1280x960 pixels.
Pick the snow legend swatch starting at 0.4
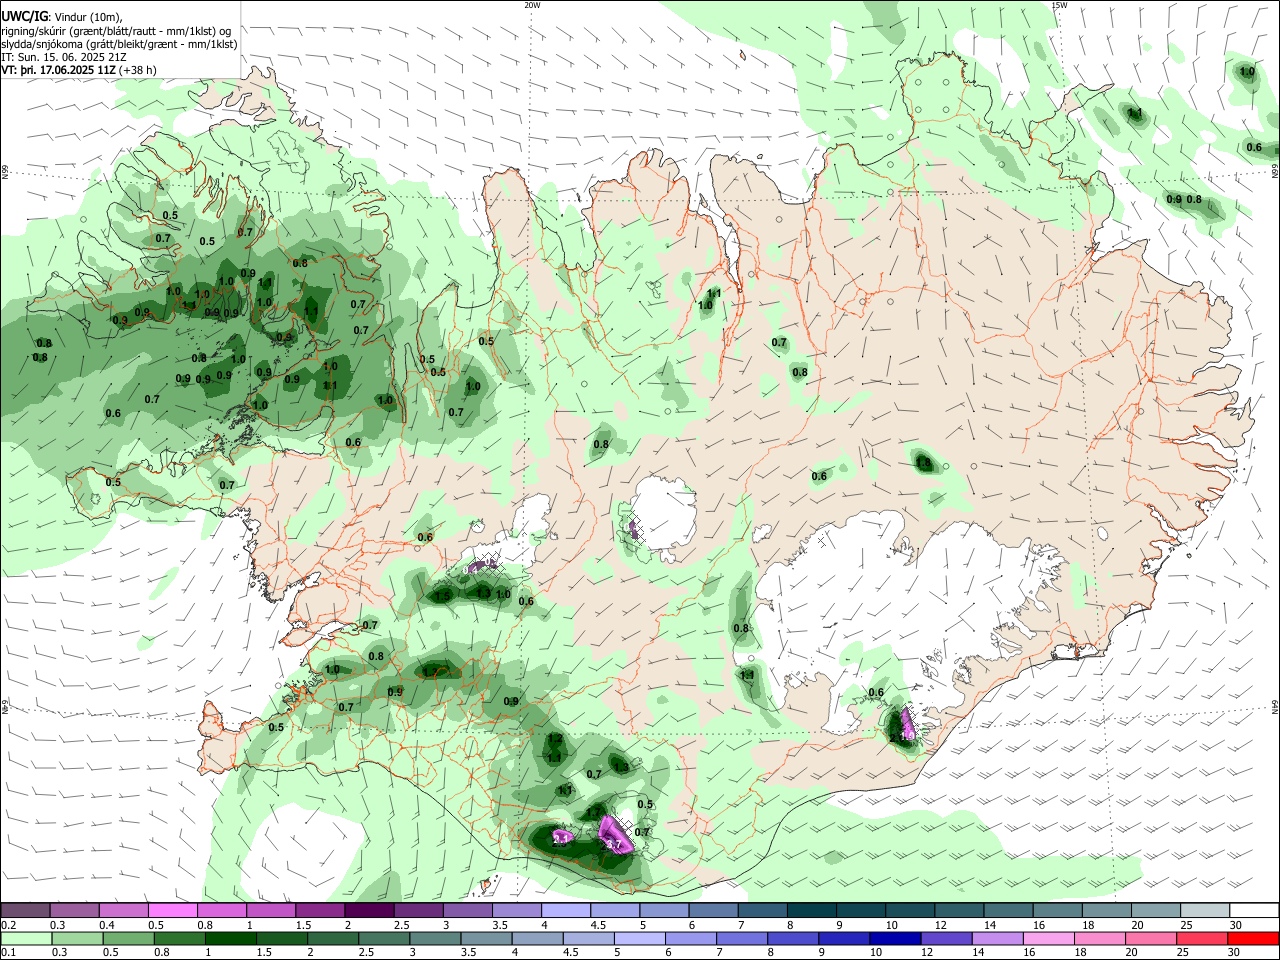pyautogui.click(x=123, y=911)
